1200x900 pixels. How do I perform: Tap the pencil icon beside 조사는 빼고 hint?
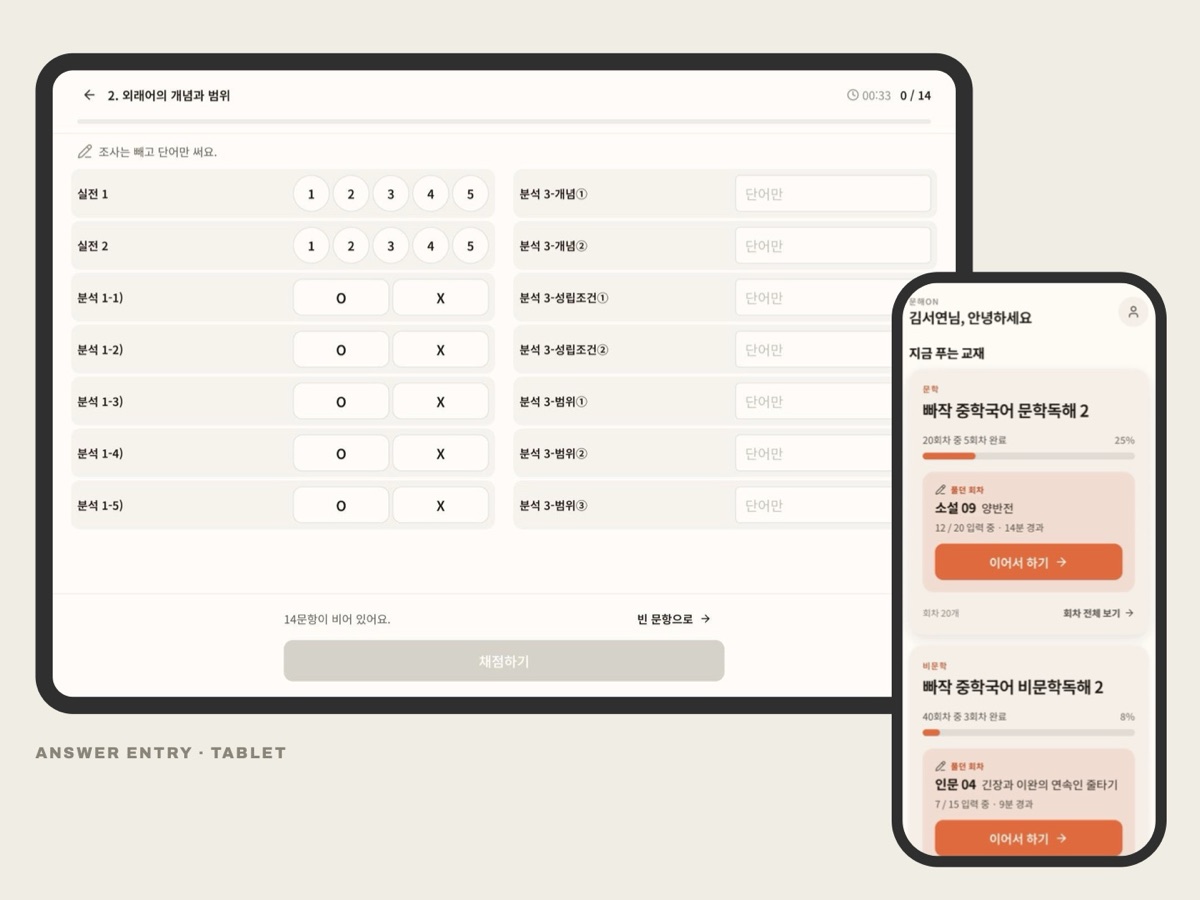coord(85,152)
